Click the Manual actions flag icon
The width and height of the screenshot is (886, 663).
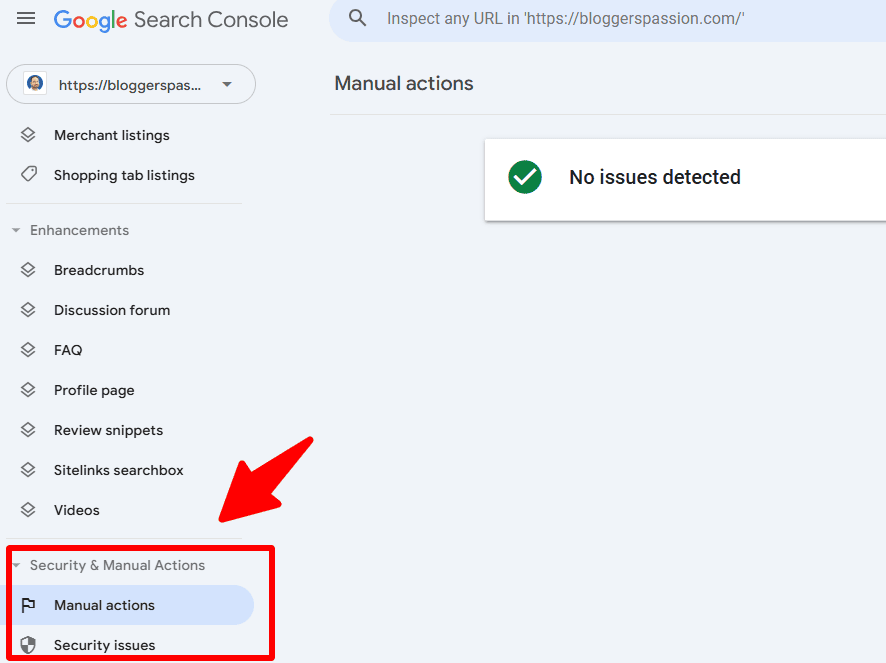coord(27,605)
